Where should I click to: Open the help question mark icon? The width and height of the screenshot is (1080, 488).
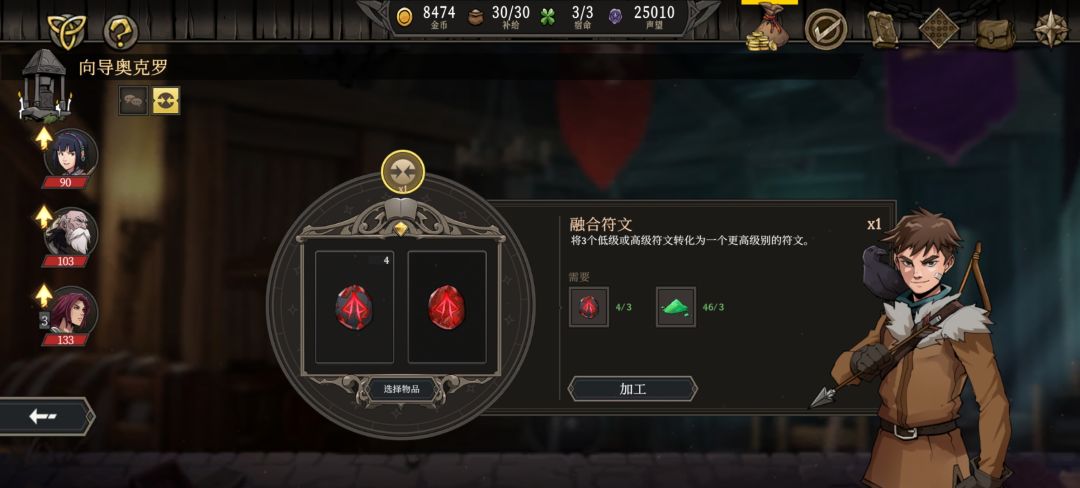click(x=121, y=32)
